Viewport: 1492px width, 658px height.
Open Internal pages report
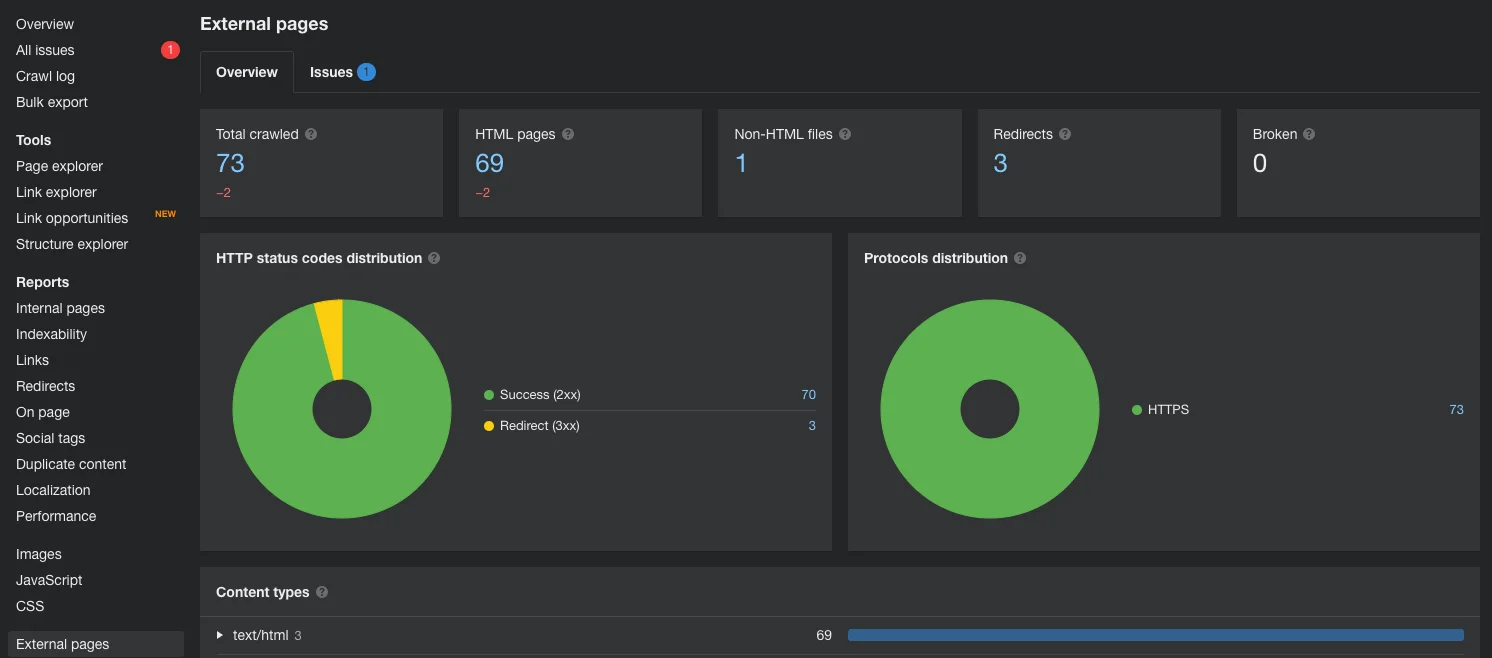click(x=60, y=308)
